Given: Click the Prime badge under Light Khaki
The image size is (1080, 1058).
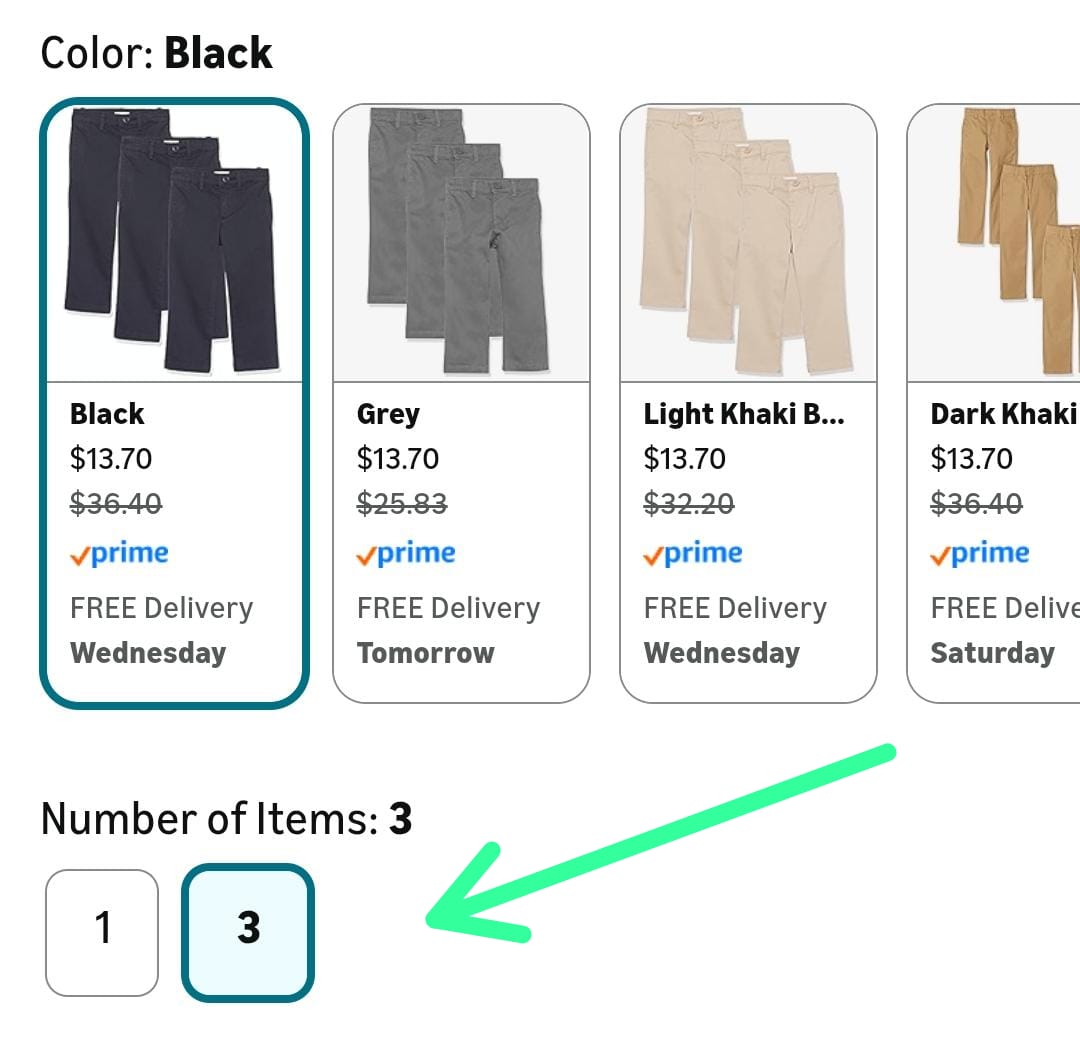Looking at the screenshot, I should coord(693,554).
